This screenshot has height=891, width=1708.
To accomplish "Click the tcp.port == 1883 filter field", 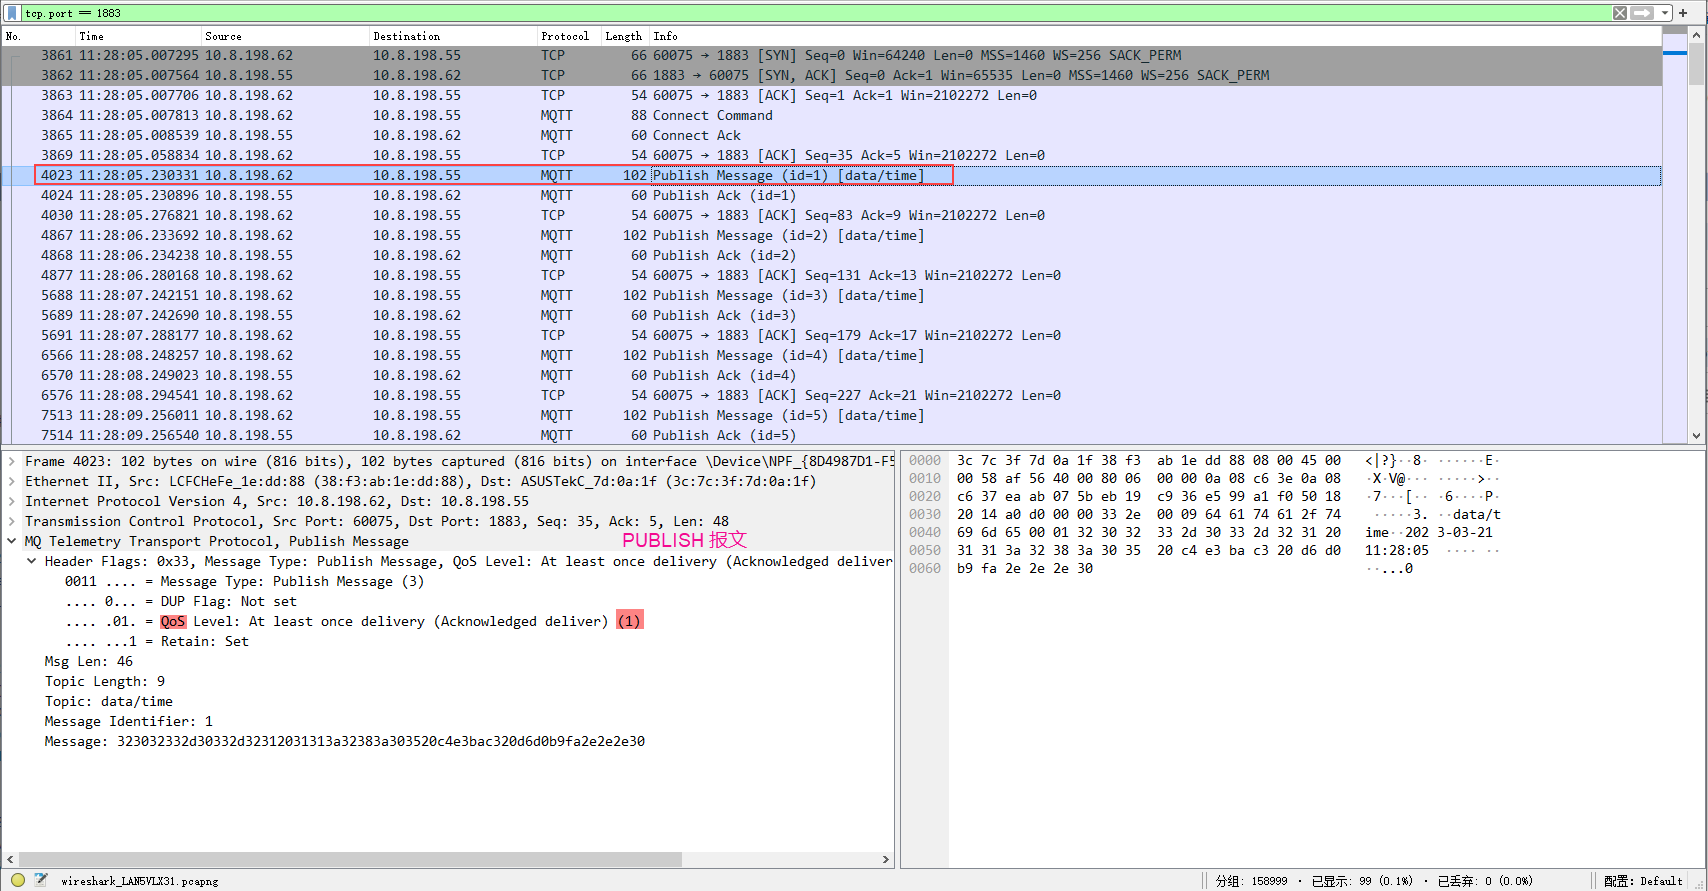I will coord(815,13).
